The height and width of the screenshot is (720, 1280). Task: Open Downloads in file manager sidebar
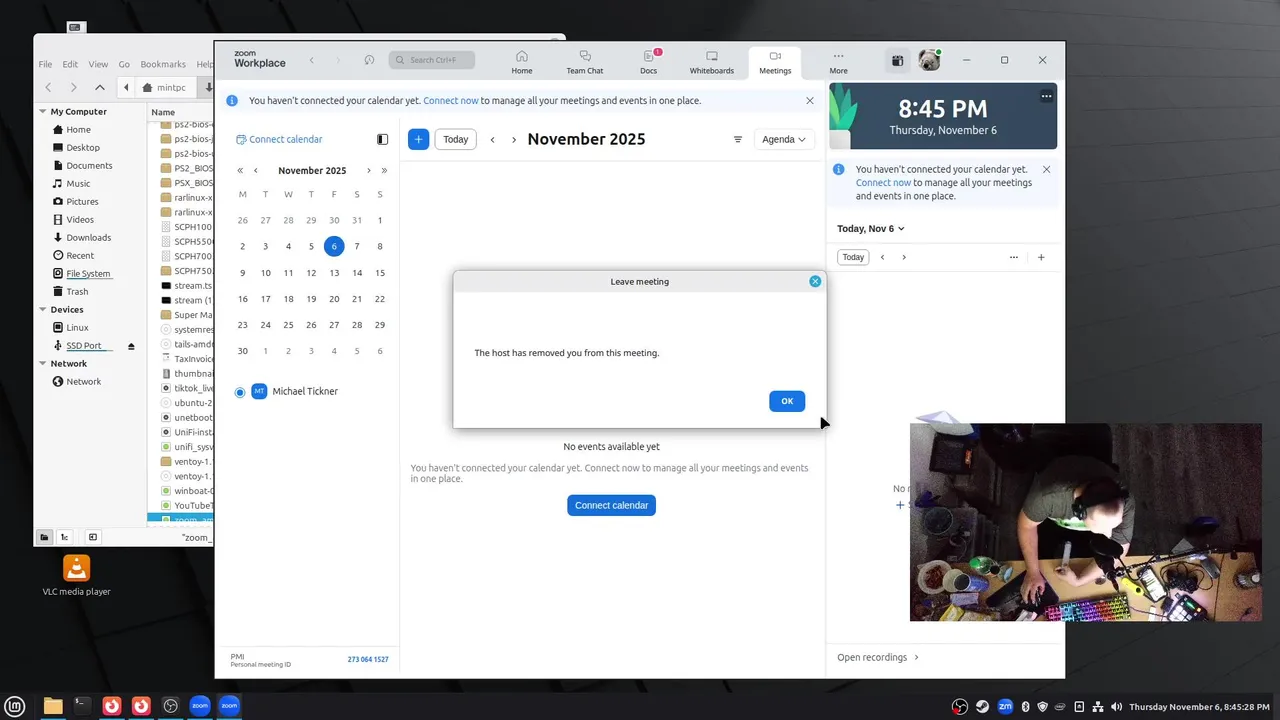(x=88, y=237)
